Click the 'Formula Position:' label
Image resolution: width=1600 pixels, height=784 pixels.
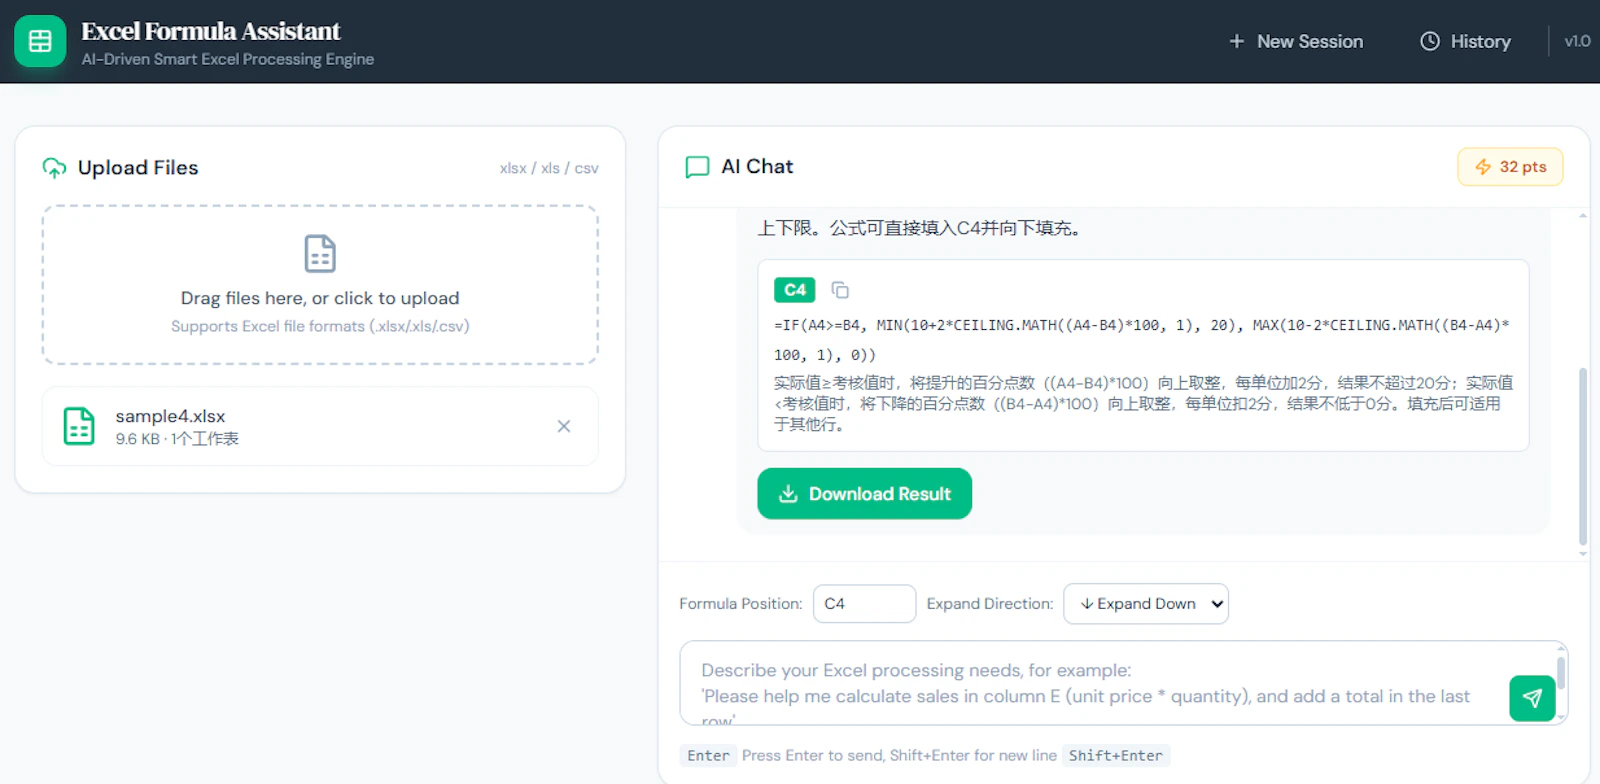point(741,604)
